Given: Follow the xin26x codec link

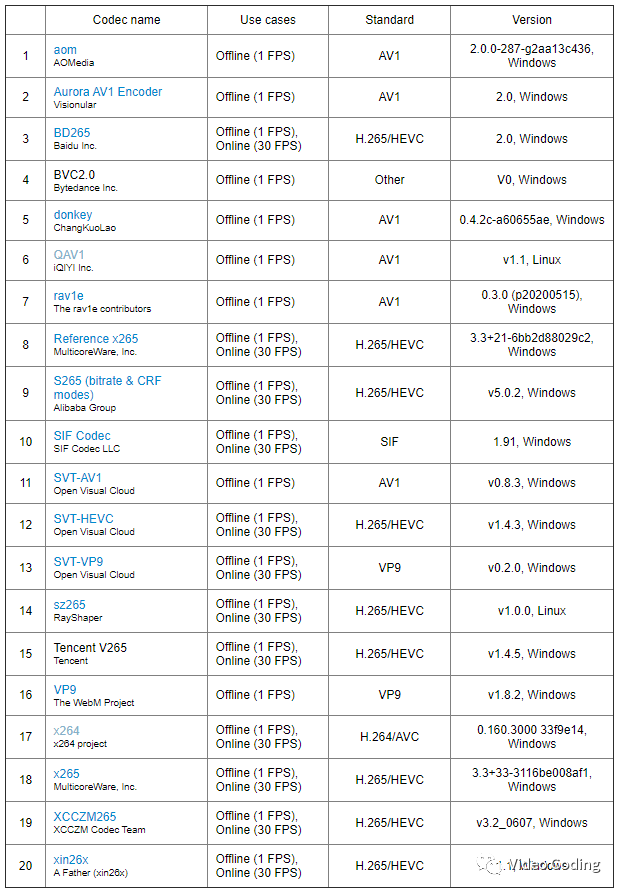Looking at the screenshot, I should 71,860.
